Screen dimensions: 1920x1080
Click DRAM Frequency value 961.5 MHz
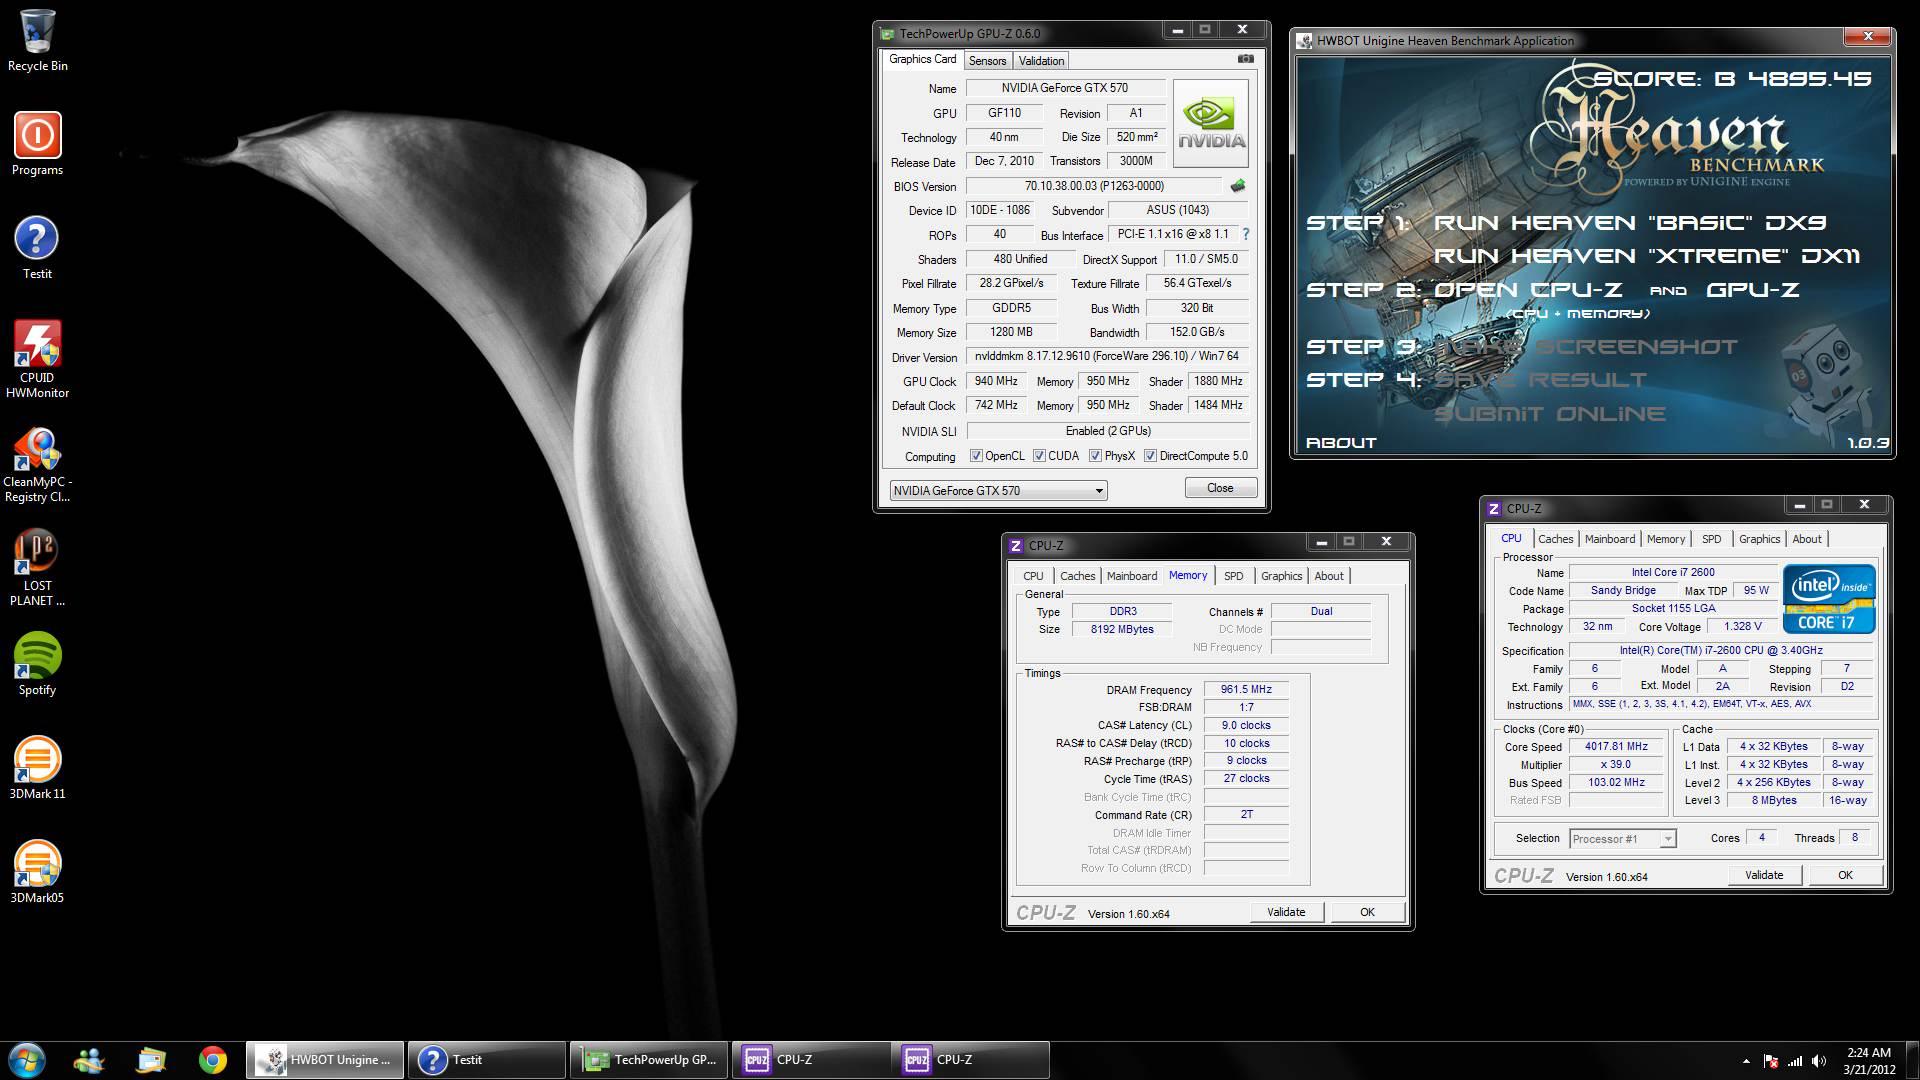point(1246,689)
